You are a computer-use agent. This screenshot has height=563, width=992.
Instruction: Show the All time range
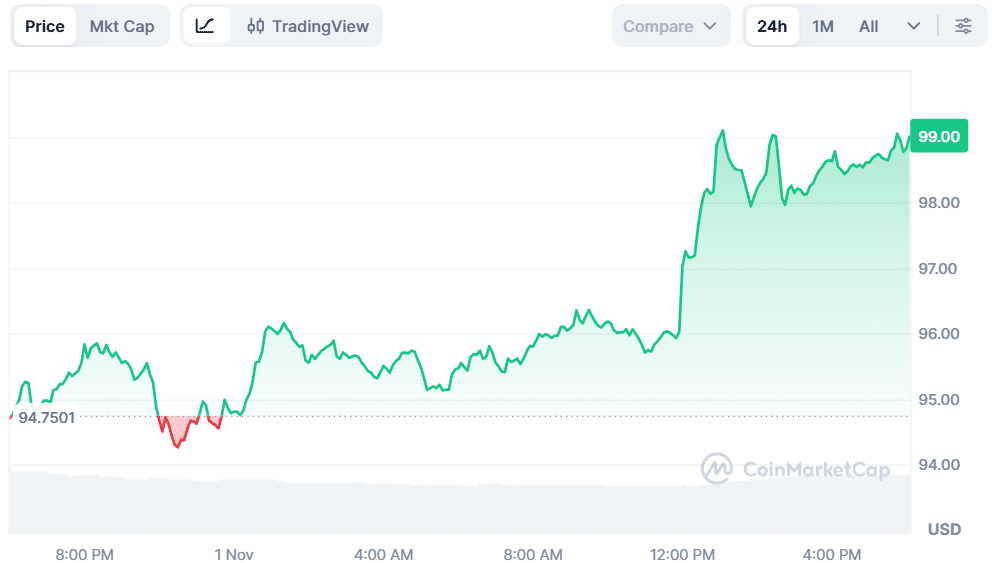pos(869,26)
